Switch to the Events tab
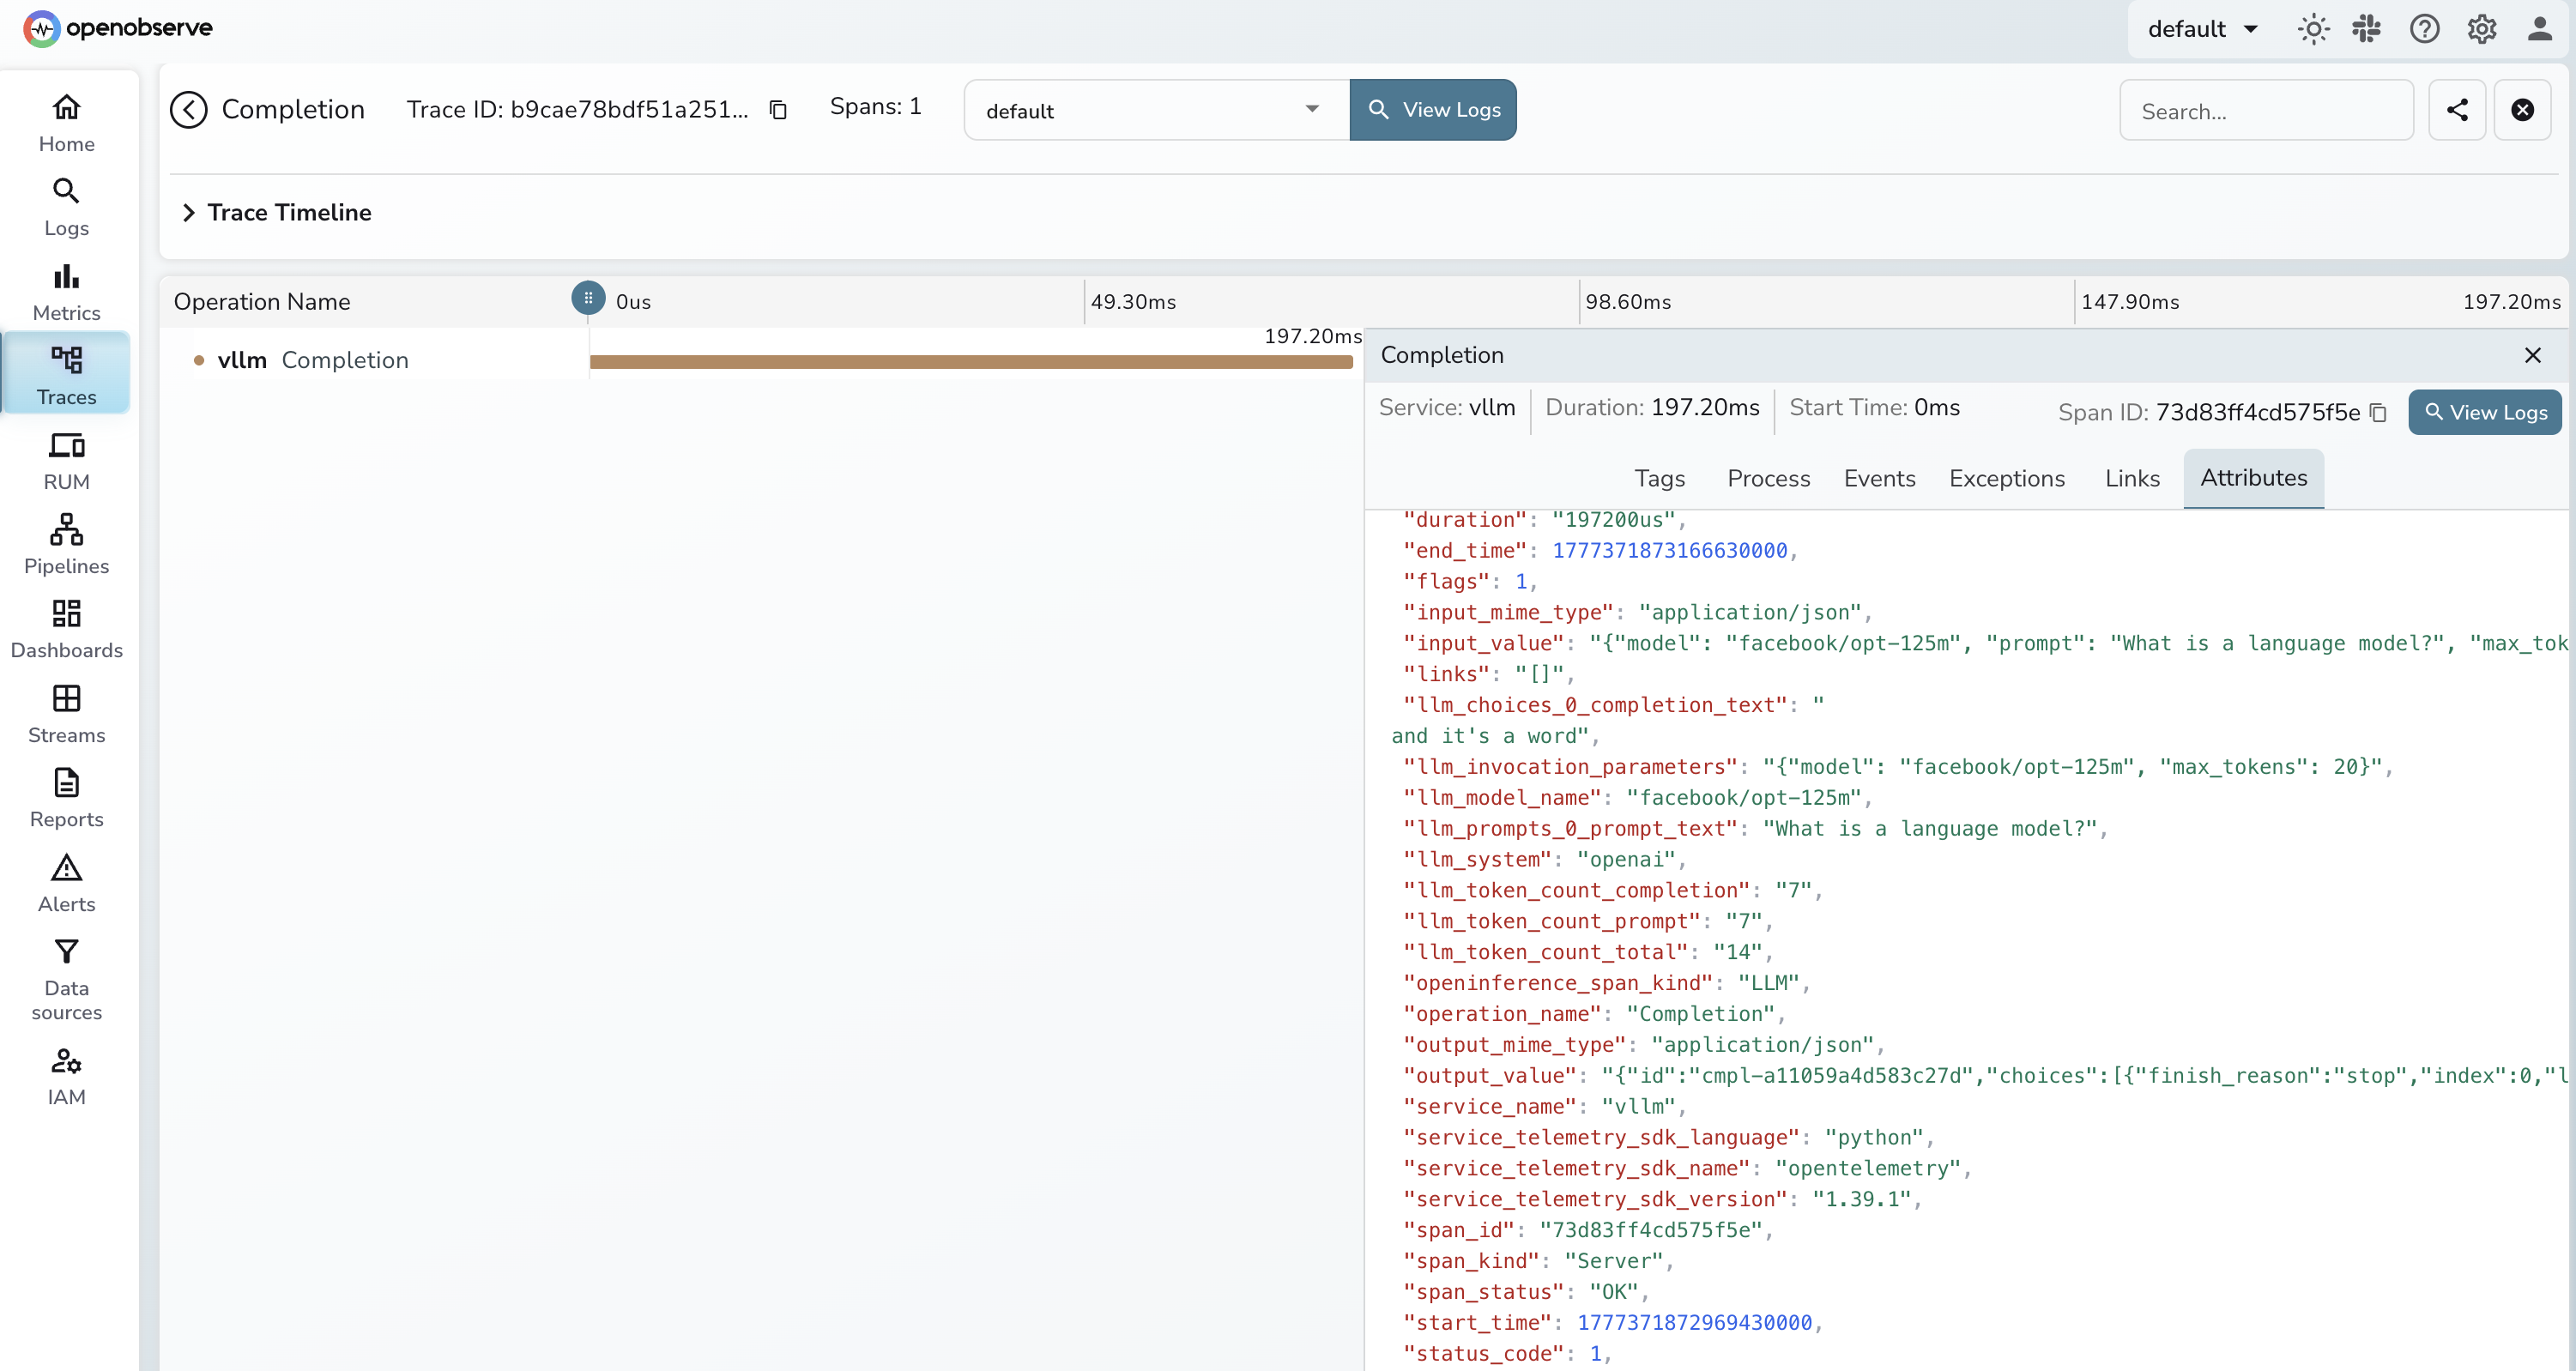Screen dimensions: 2576x1371 1879,478
